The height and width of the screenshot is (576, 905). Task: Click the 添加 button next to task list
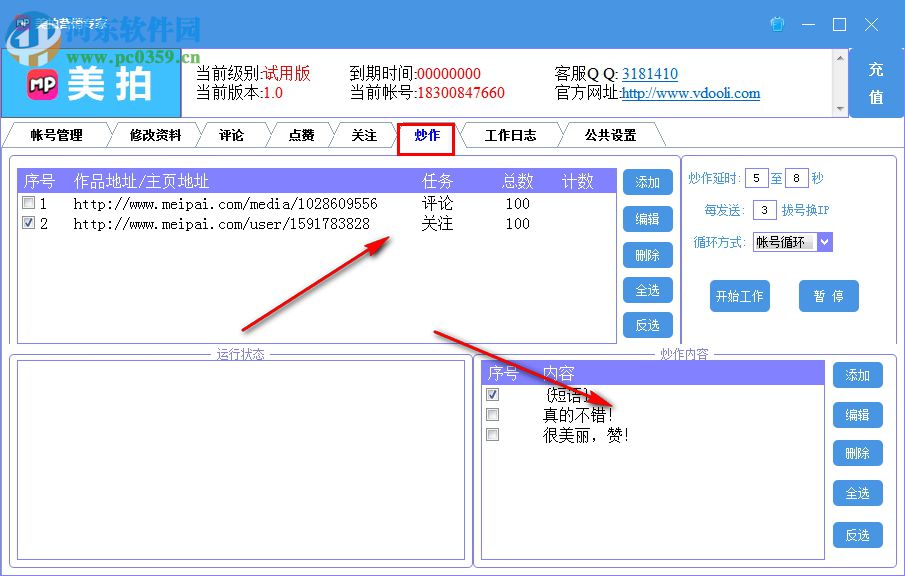pyautogui.click(x=647, y=182)
